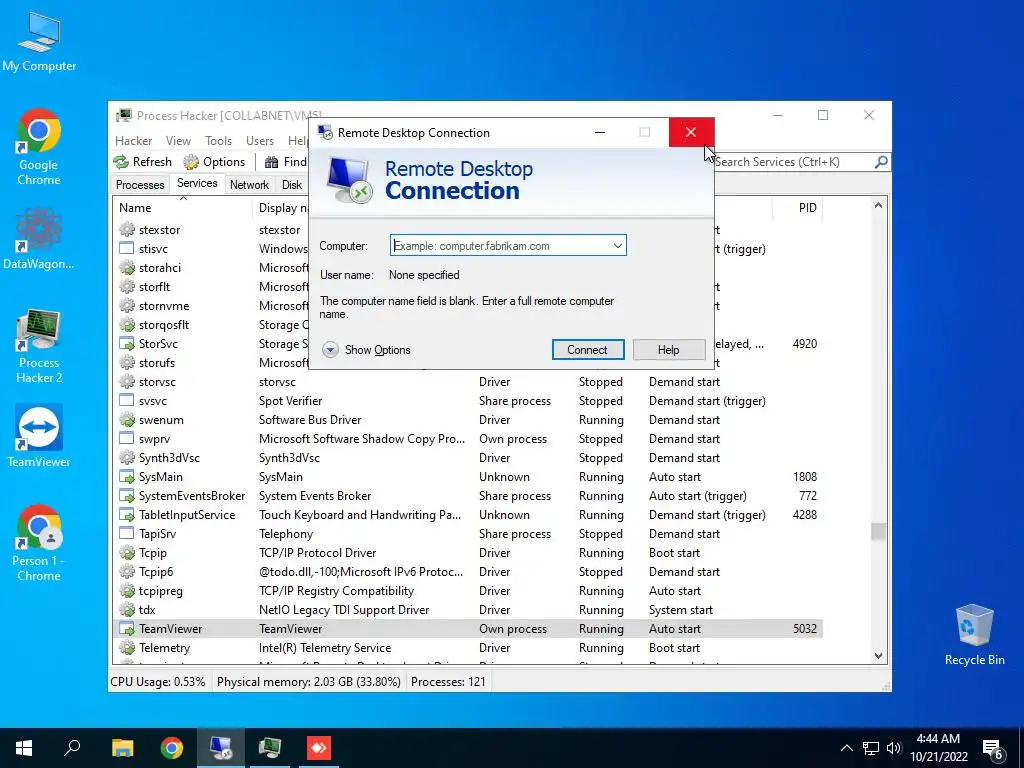Click the Connect button

click(587, 349)
